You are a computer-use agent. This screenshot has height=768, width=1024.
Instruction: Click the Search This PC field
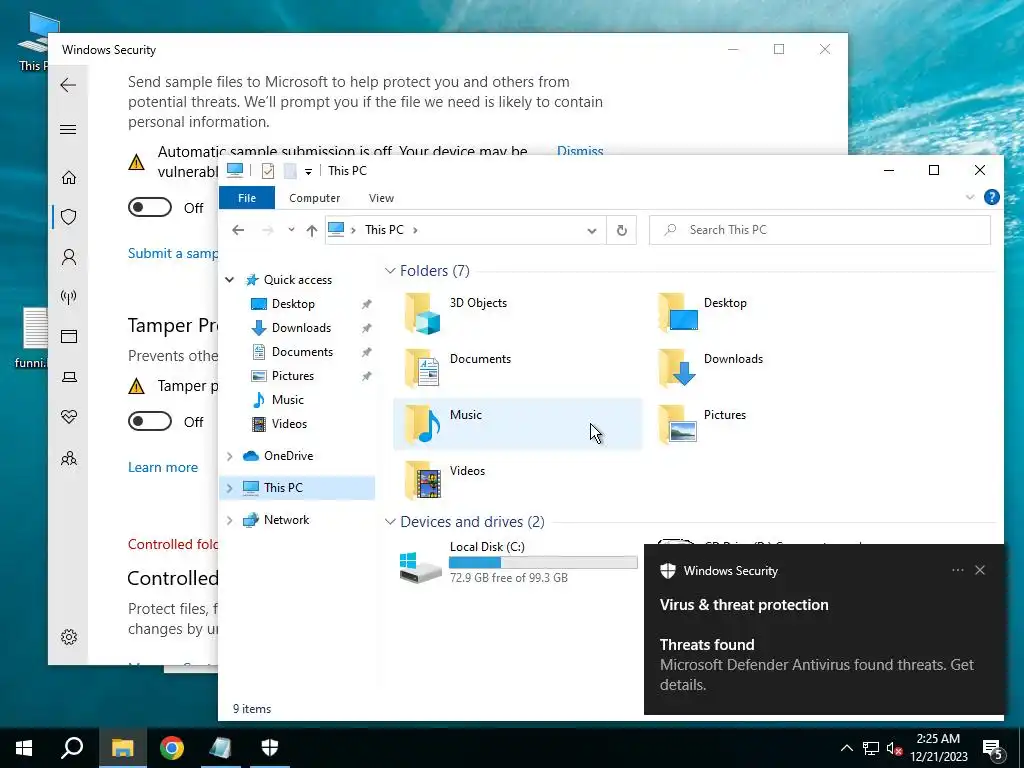click(820, 230)
